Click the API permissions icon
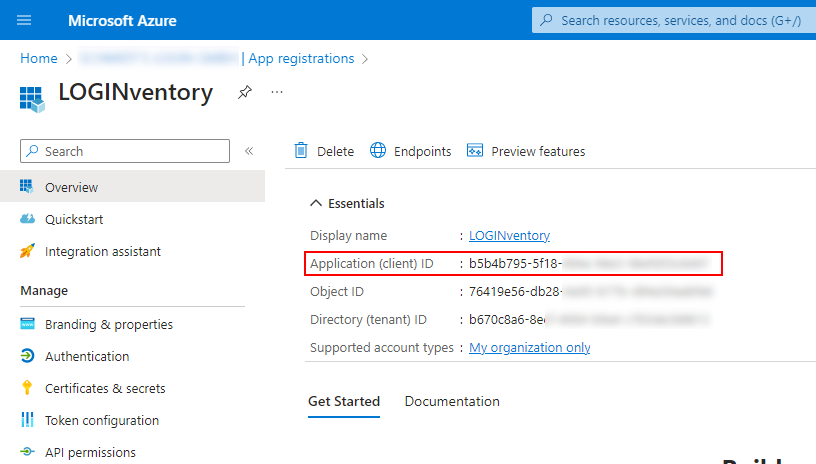 27,452
